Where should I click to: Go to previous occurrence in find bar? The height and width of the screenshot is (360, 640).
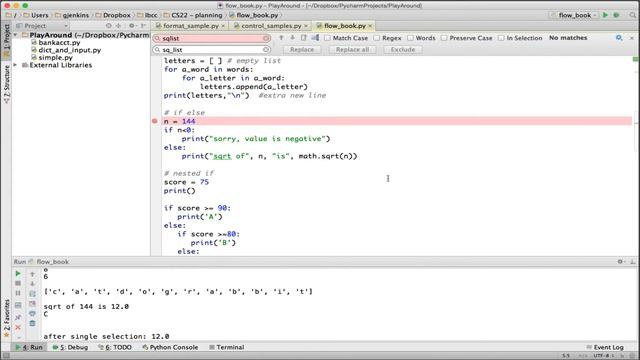[281, 38]
